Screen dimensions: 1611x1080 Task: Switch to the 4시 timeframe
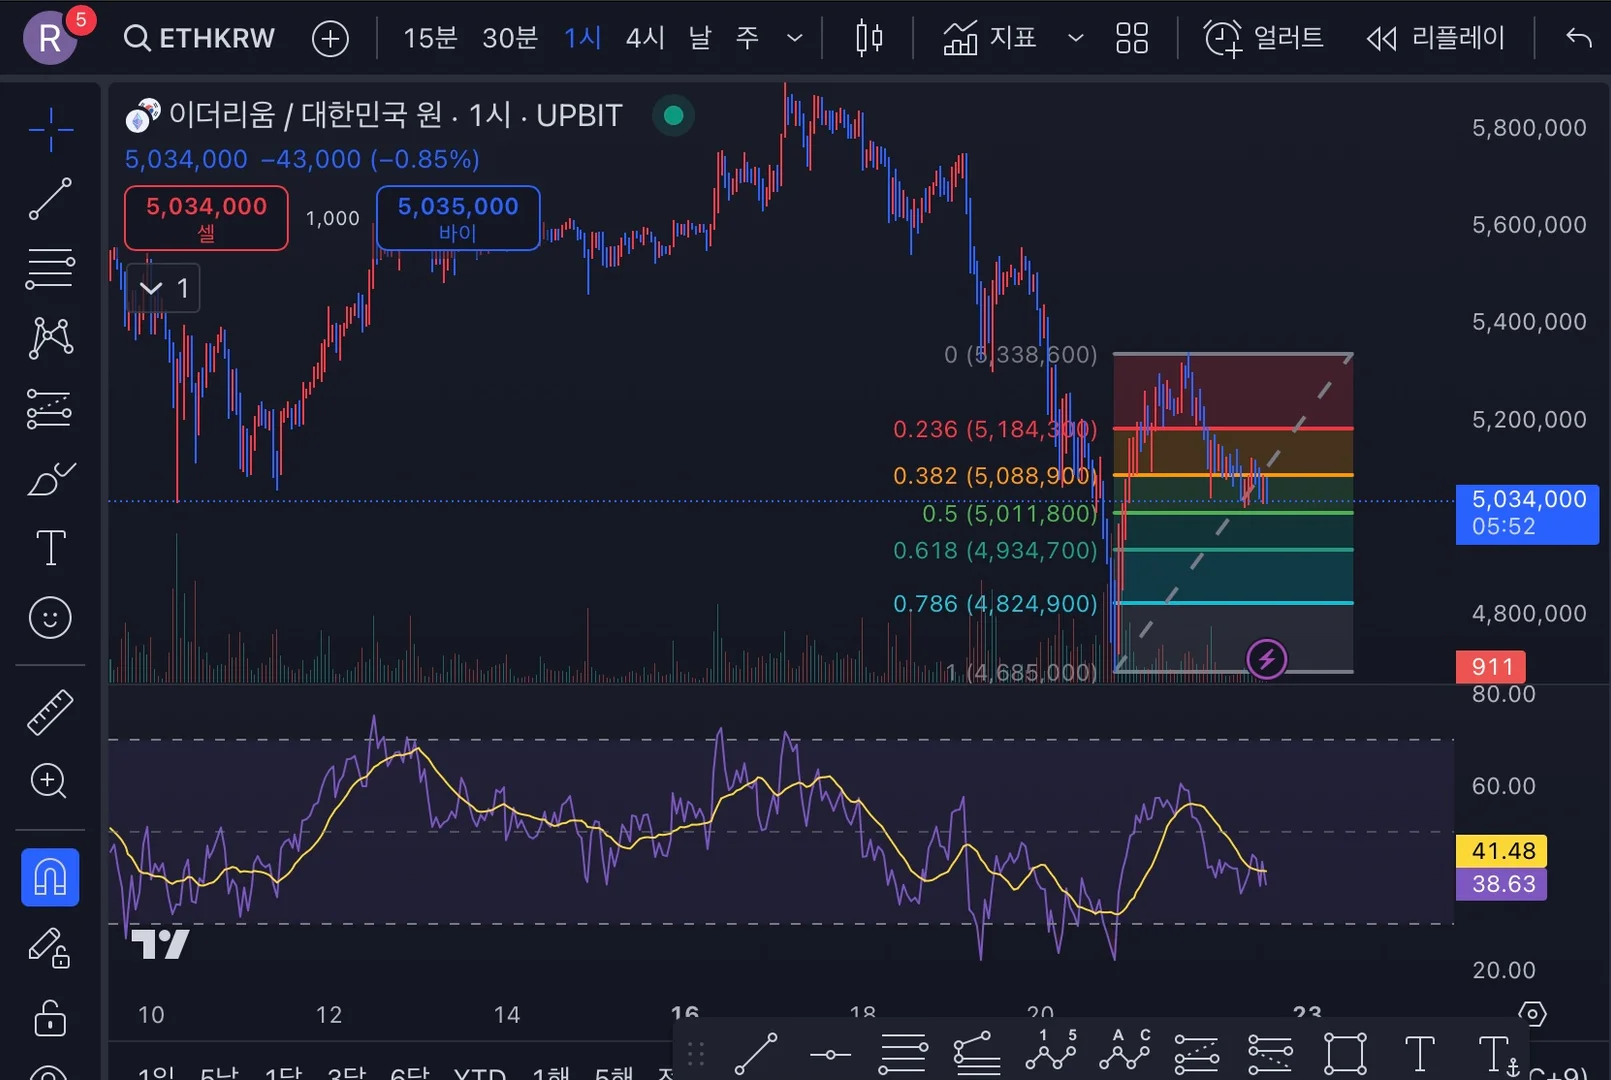coord(645,38)
